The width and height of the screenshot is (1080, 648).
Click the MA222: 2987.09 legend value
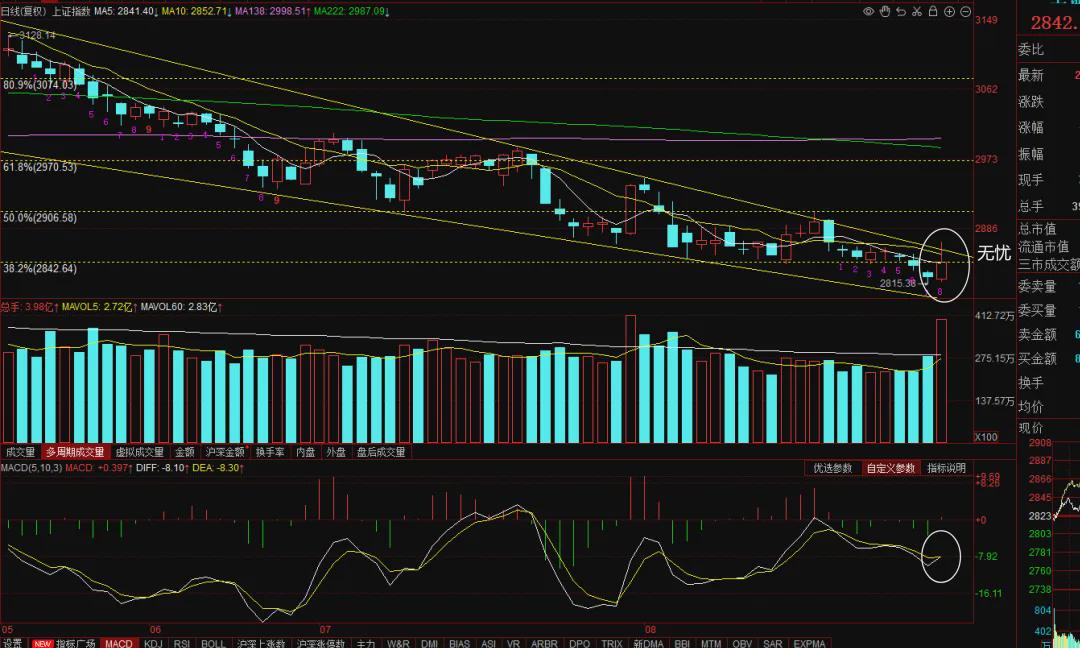pyautogui.click(x=351, y=11)
